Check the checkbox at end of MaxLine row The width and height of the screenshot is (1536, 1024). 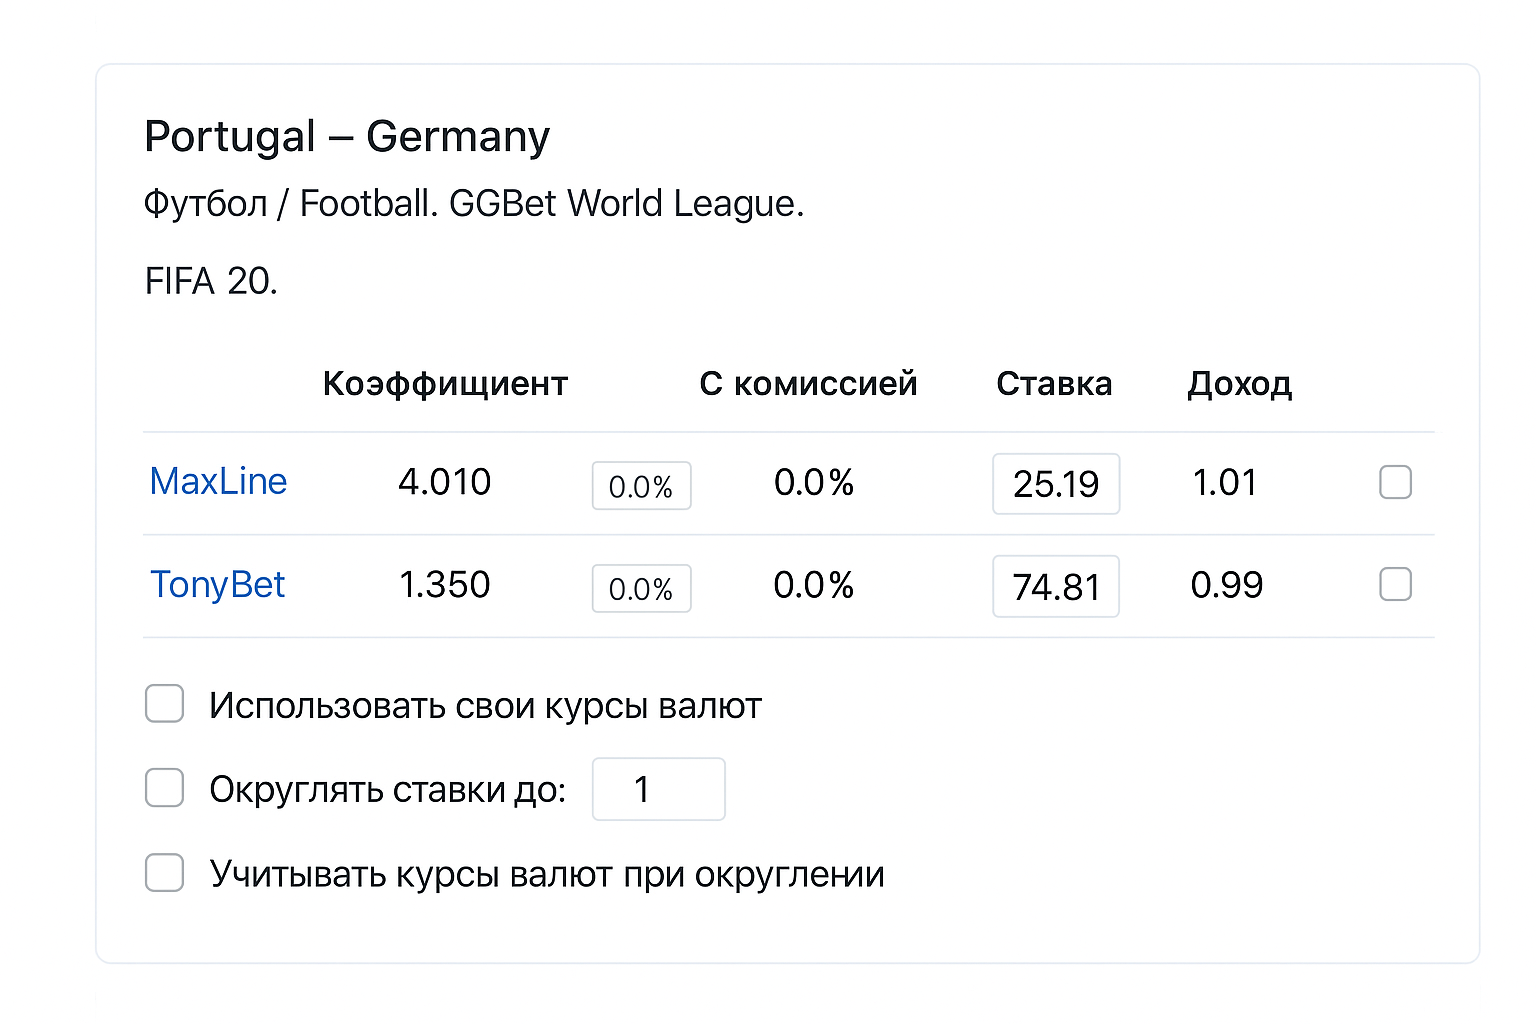click(1395, 482)
